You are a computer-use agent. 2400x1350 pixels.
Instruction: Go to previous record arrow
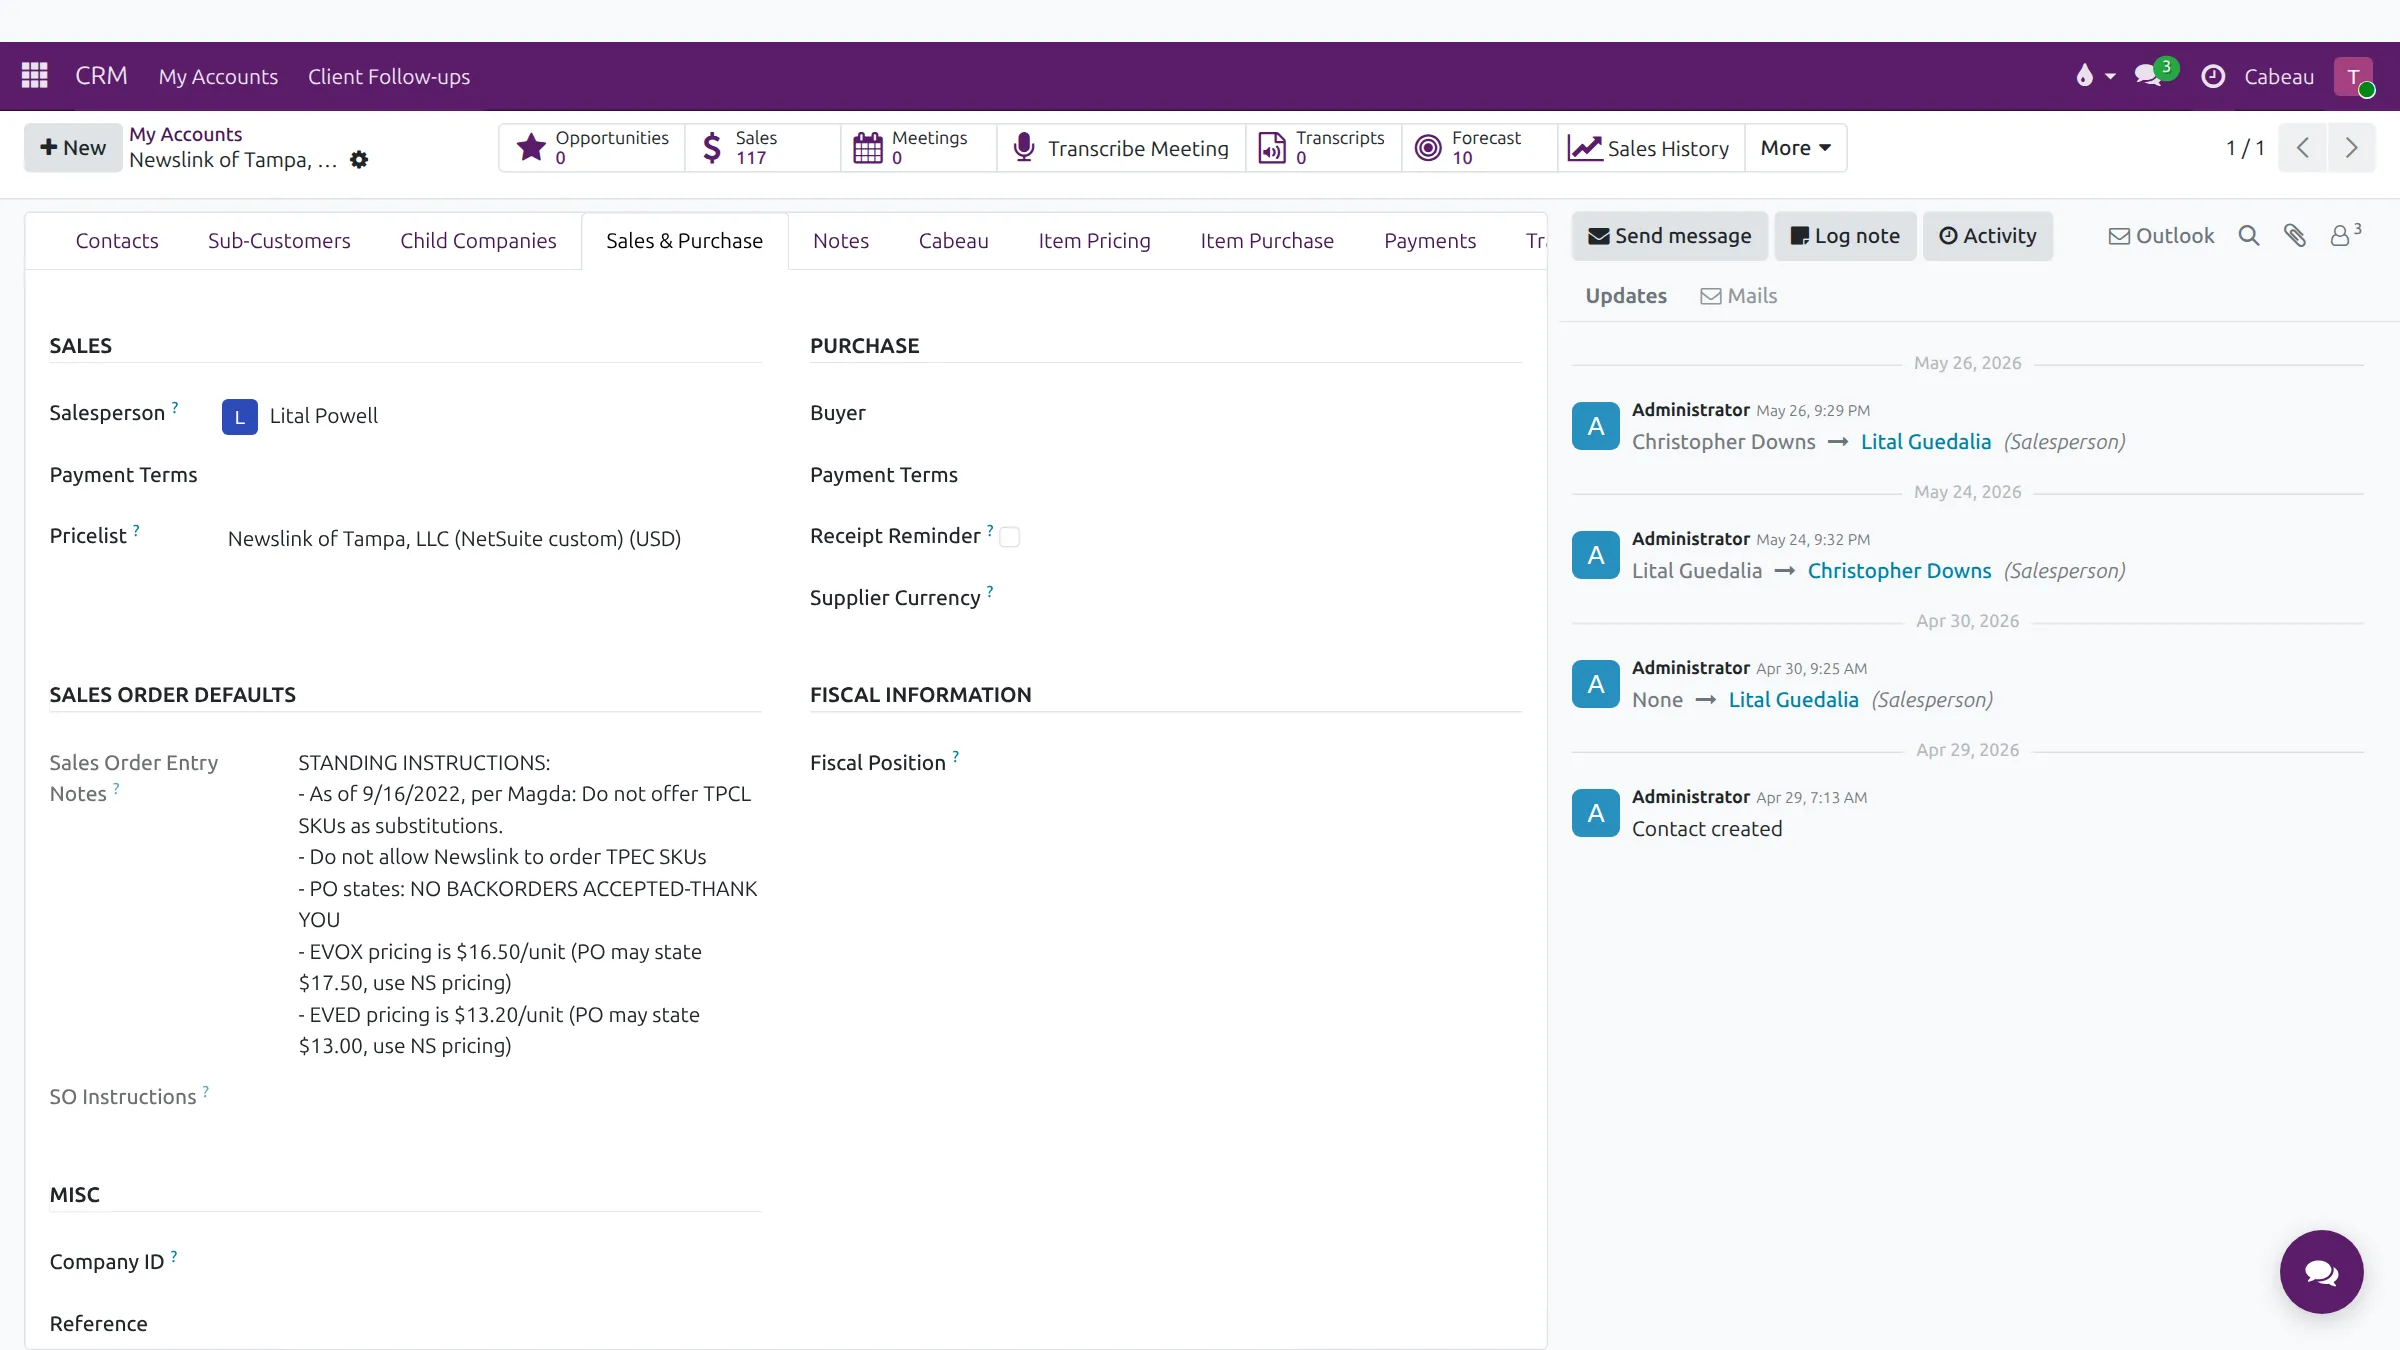(x=2303, y=148)
